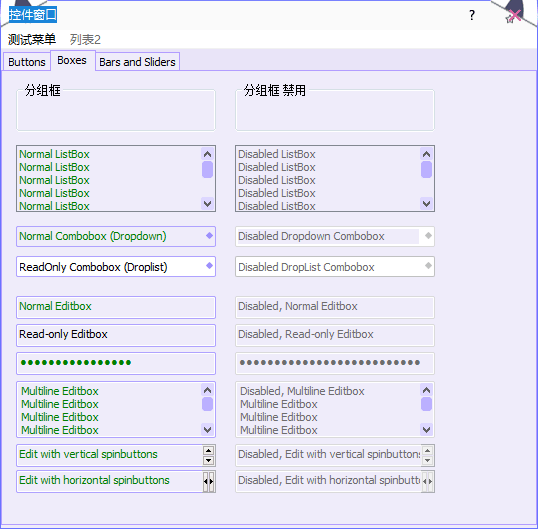Click the 分组框 group box label
The image size is (538, 529).
(43, 91)
